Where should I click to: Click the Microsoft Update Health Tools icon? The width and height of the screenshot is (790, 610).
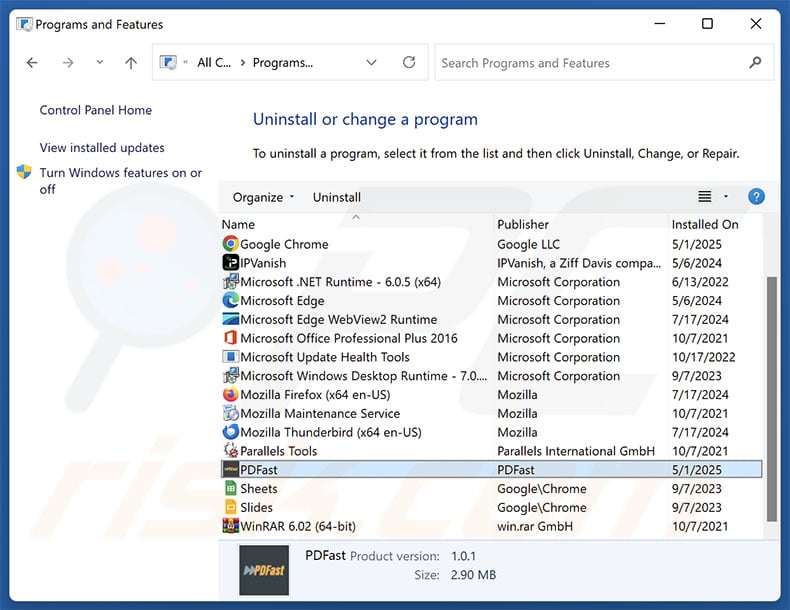coord(230,357)
